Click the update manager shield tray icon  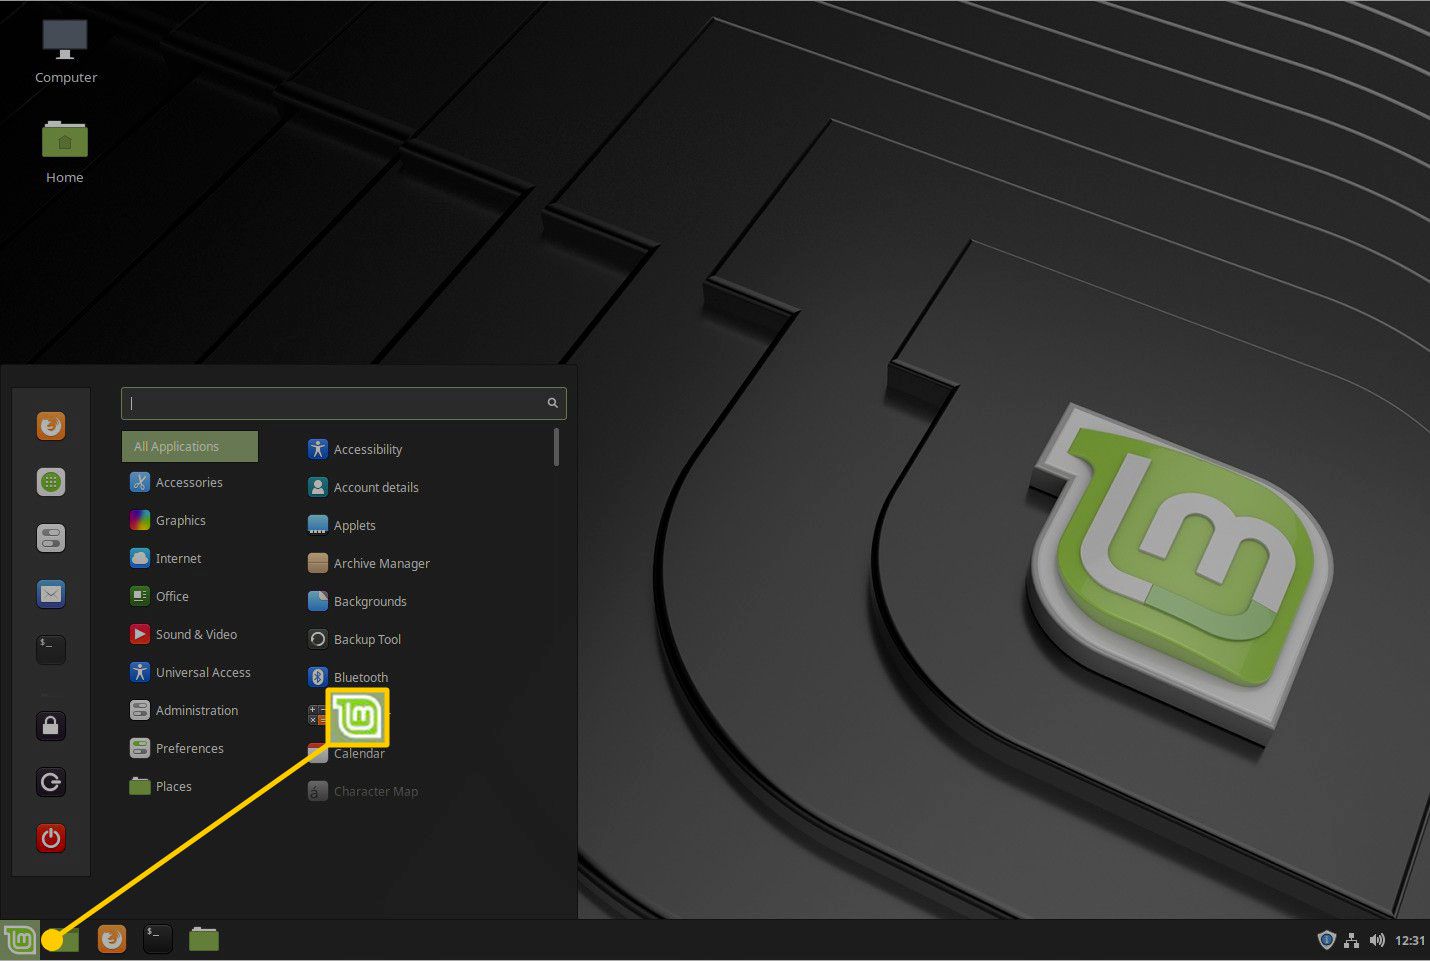click(x=1327, y=940)
